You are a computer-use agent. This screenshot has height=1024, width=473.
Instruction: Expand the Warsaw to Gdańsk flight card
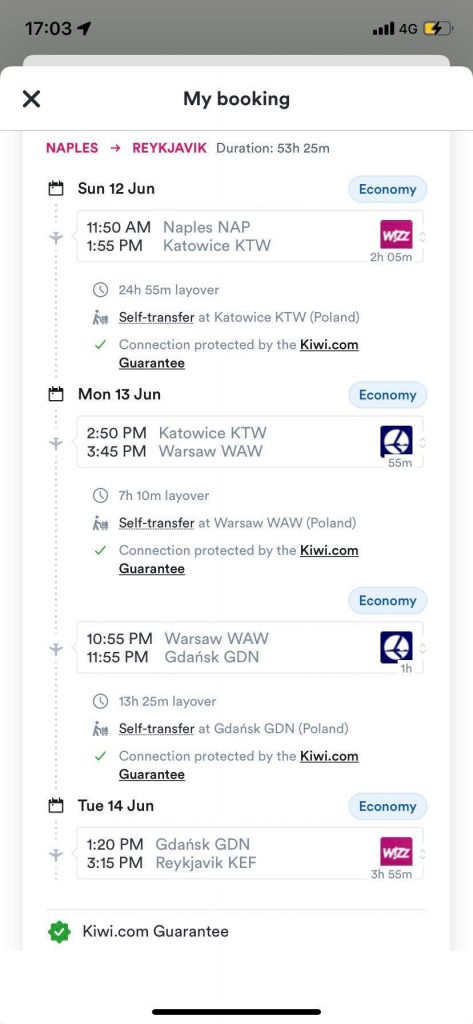pyautogui.click(x=250, y=647)
